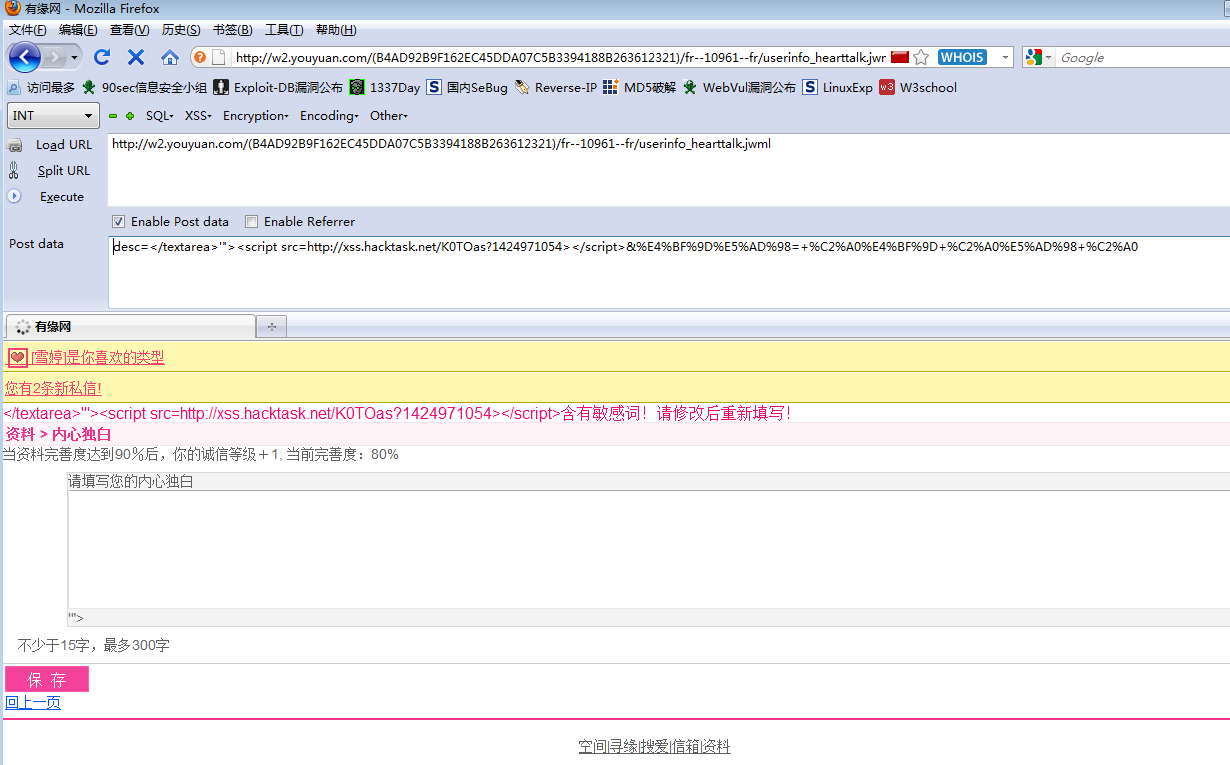The height and width of the screenshot is (765, 1230).
Task: Open the HackBar Encoding menu
Action: pyautogui.click(x=329, y=116)
